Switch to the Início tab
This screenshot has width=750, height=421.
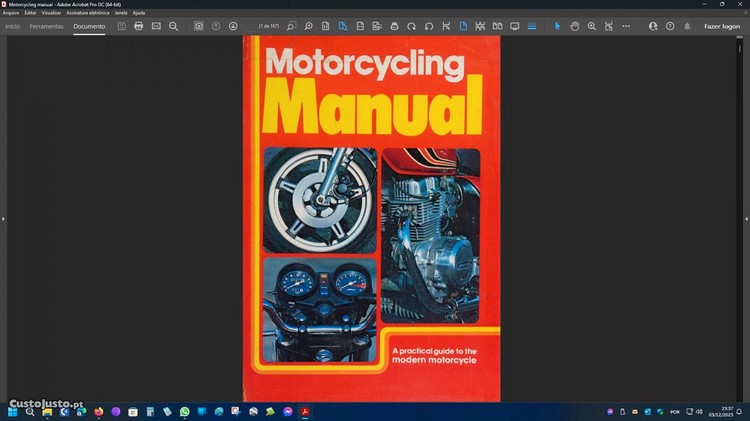(x=12, y=26)
